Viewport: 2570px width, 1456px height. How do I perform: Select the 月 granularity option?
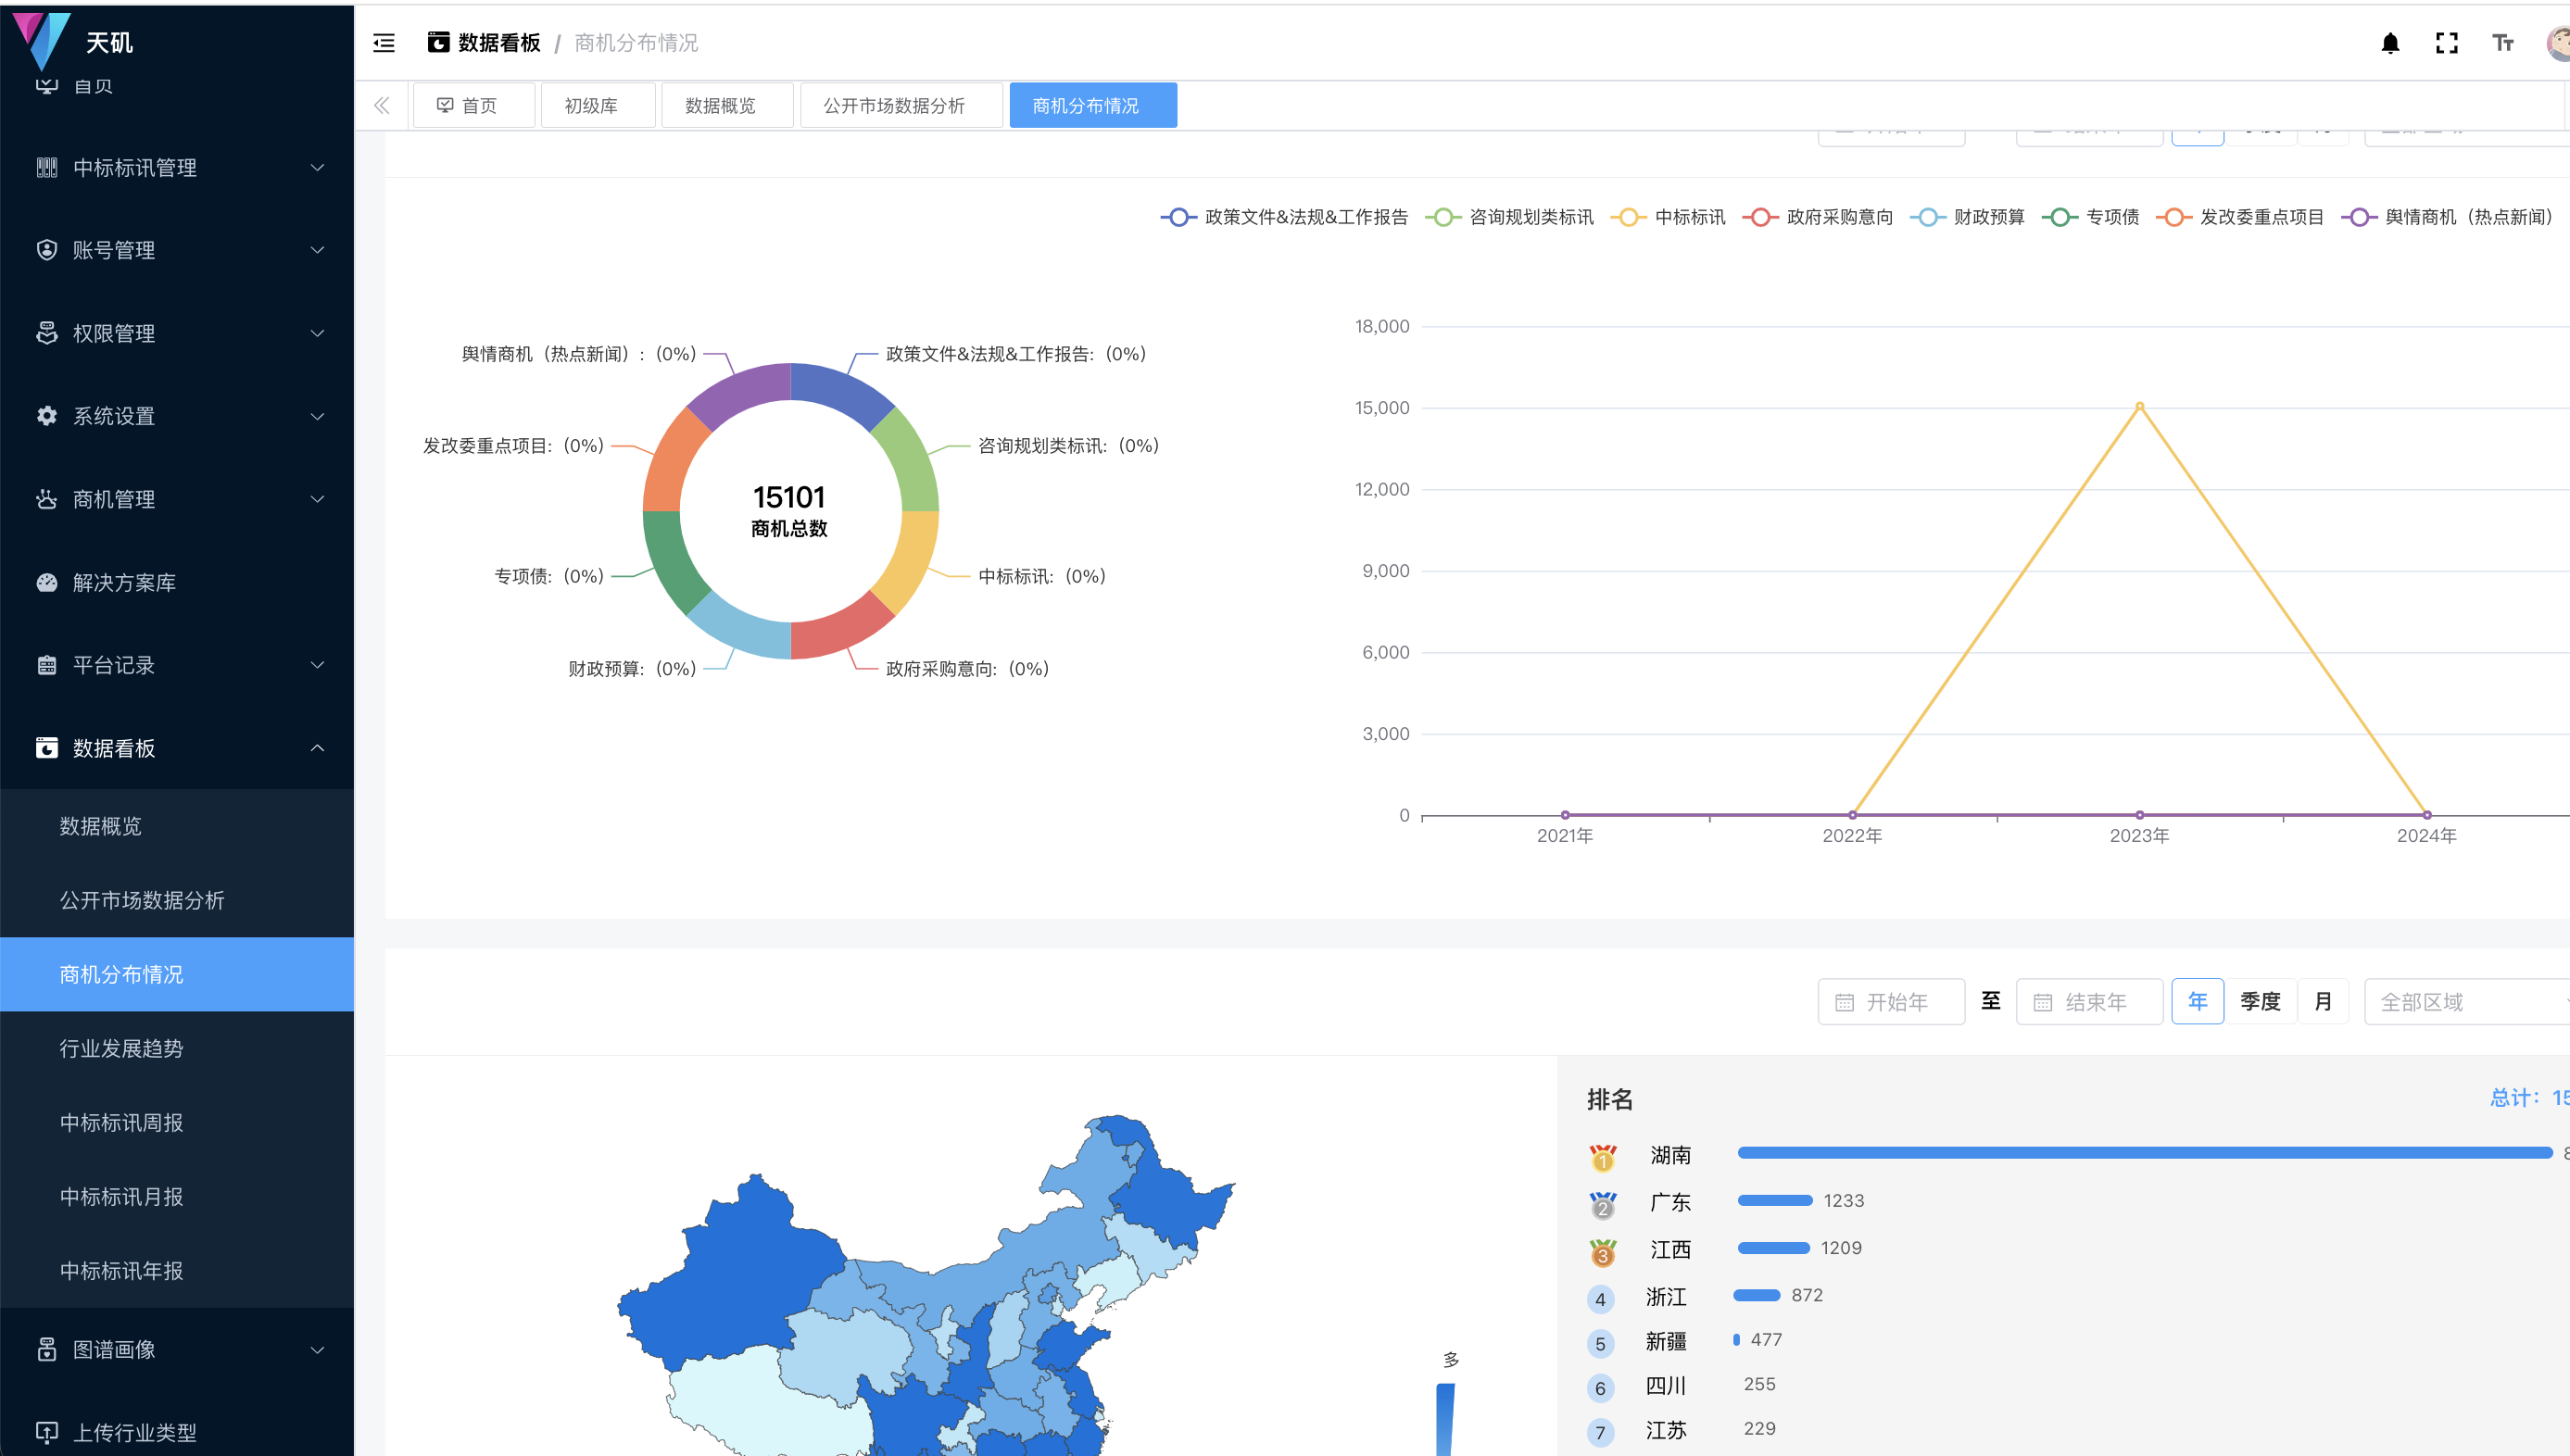(x=2323, y=1001)
